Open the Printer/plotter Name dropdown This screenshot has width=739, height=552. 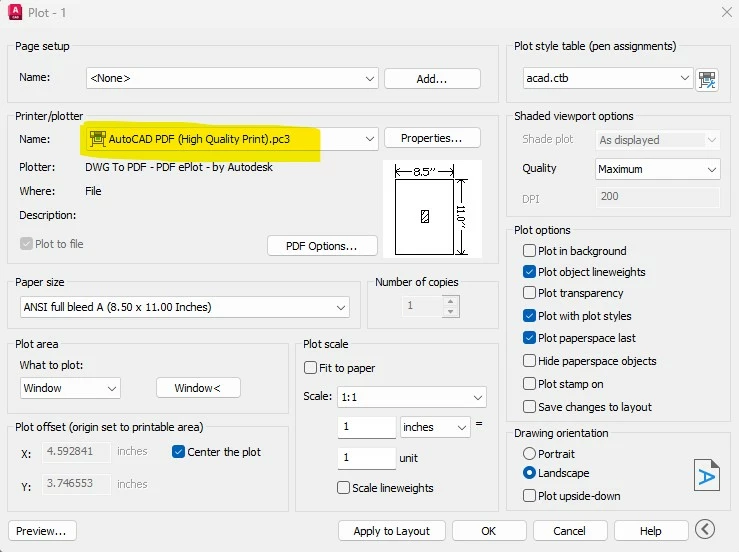[232, 139]
